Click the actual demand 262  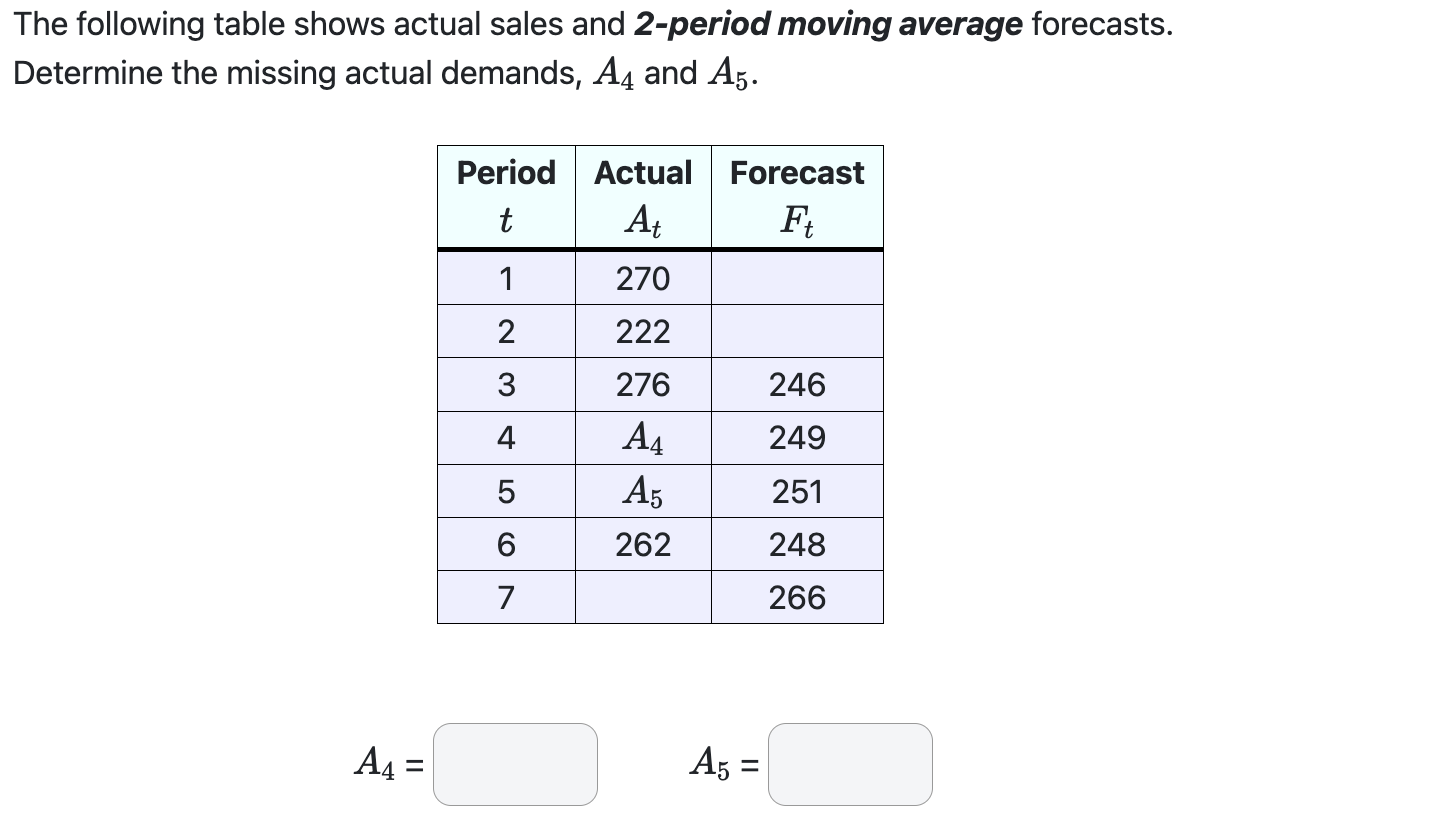click(x=642, y=543)
